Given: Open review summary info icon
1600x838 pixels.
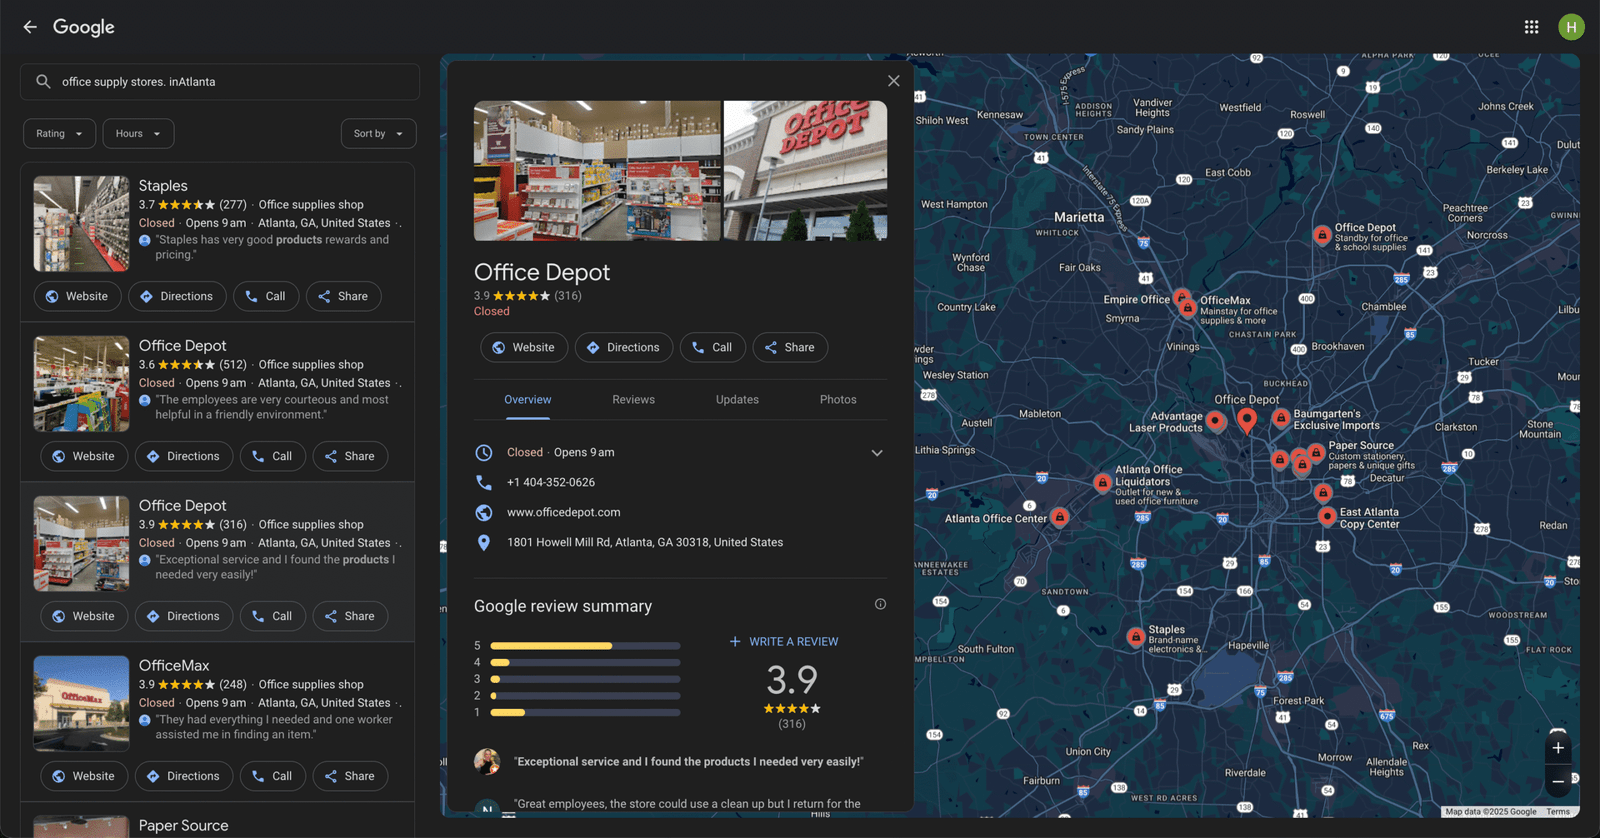Looking at the screenshot, I should click(x=880, y=604).
